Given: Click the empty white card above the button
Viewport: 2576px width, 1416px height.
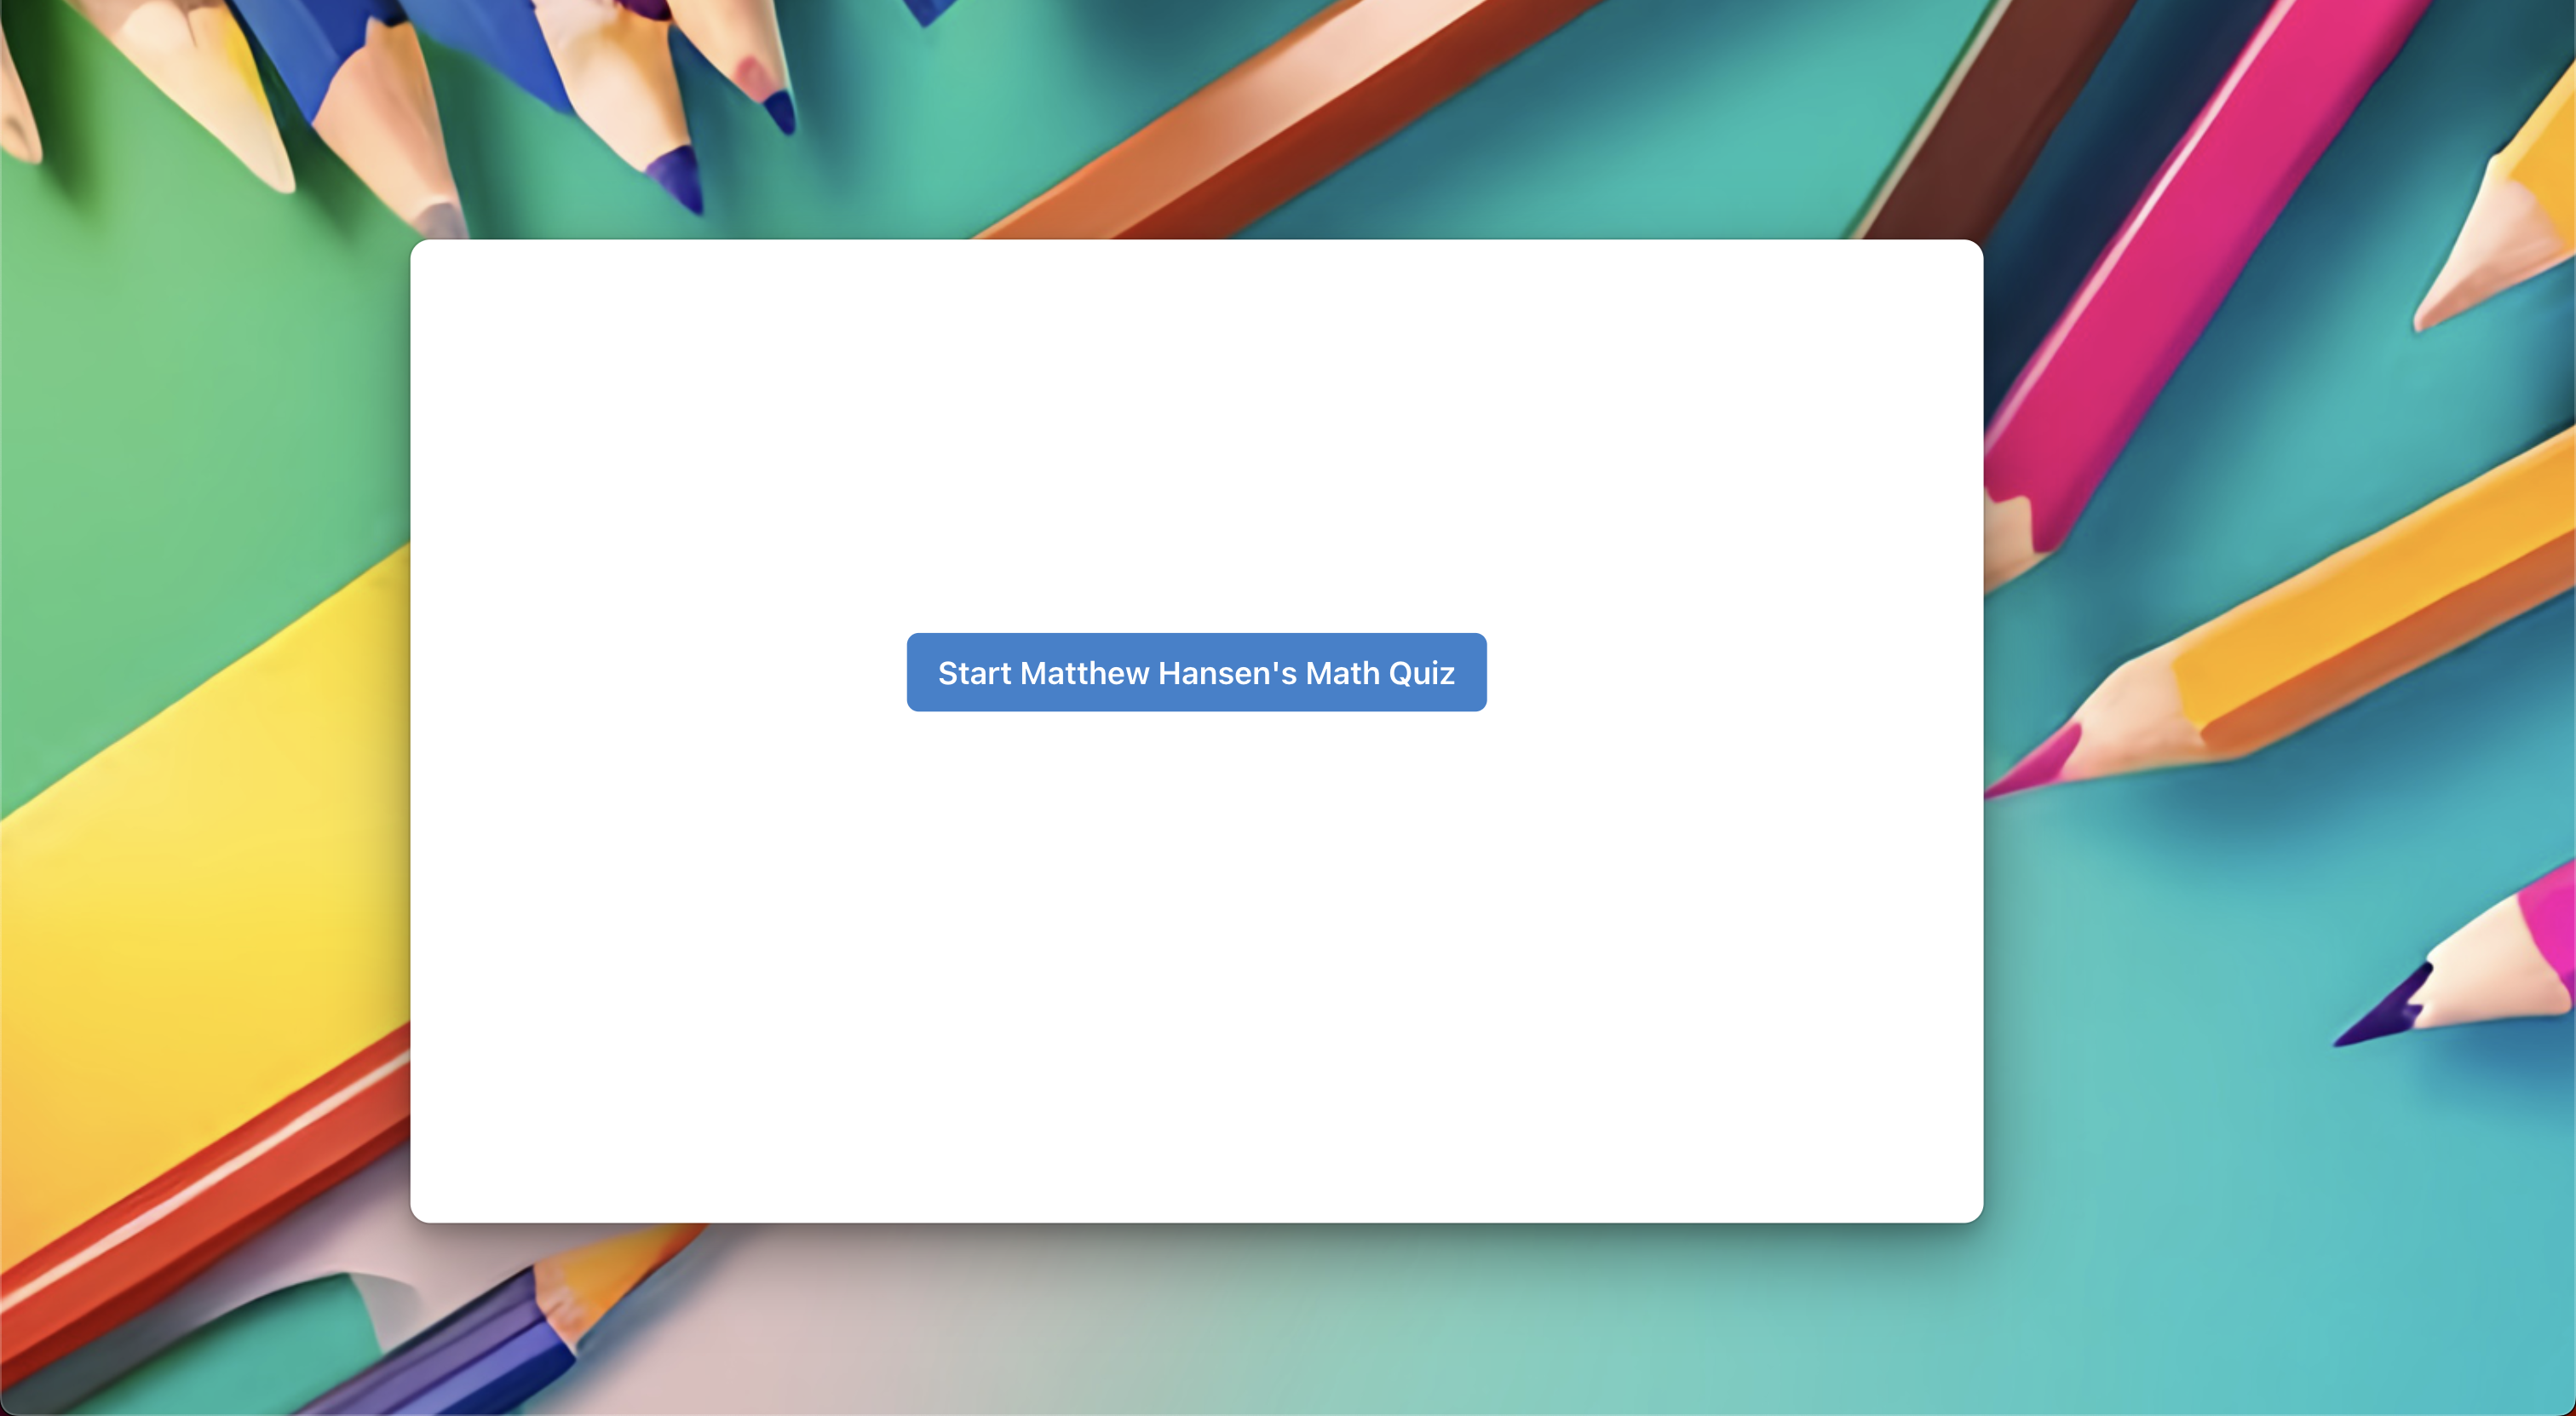Looking at the screenshot, I should pos(1196,430).
